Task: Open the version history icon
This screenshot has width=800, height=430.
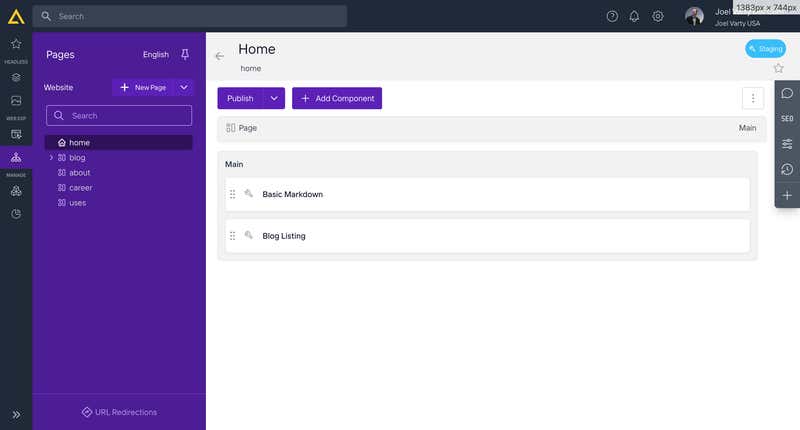Action: 787,169
